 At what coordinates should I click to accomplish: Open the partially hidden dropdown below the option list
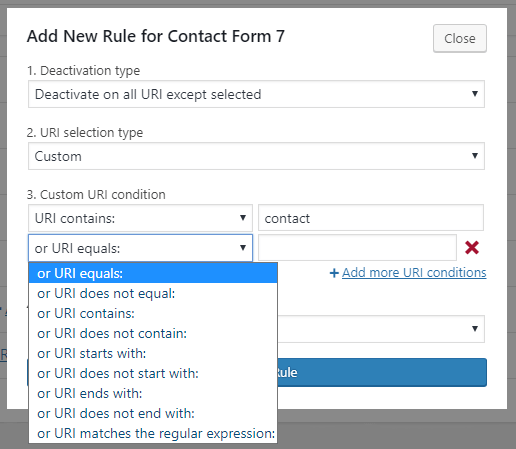[x=381, y=329]
